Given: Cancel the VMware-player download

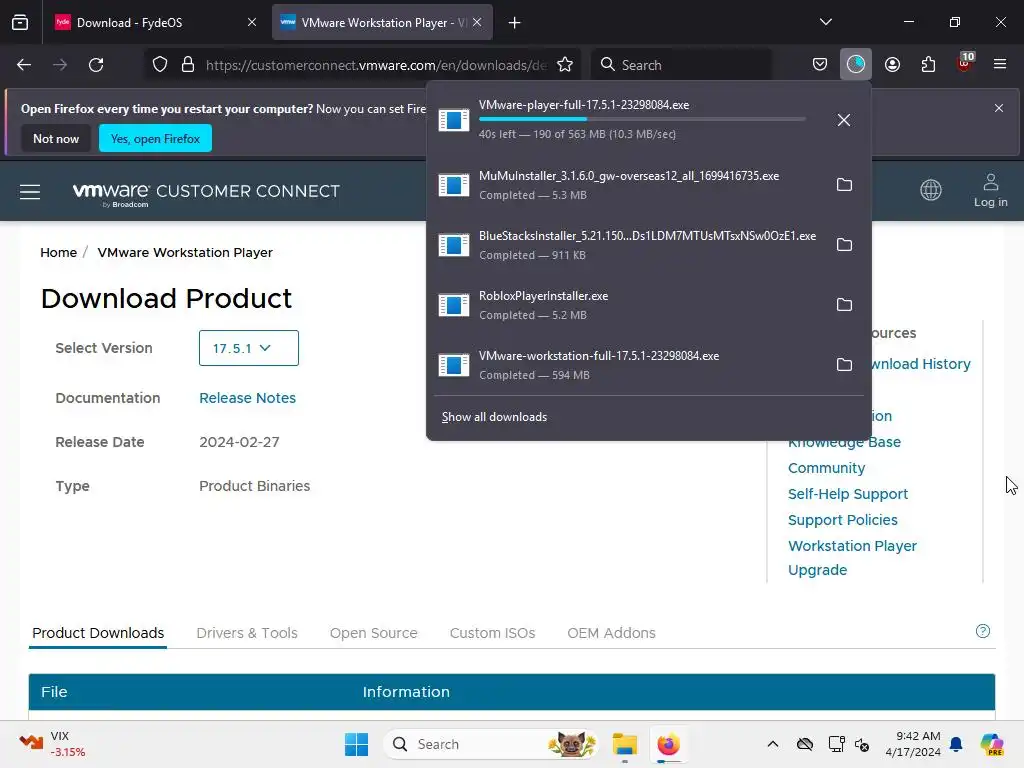Looking at the screenshot, I should (844, 120).
